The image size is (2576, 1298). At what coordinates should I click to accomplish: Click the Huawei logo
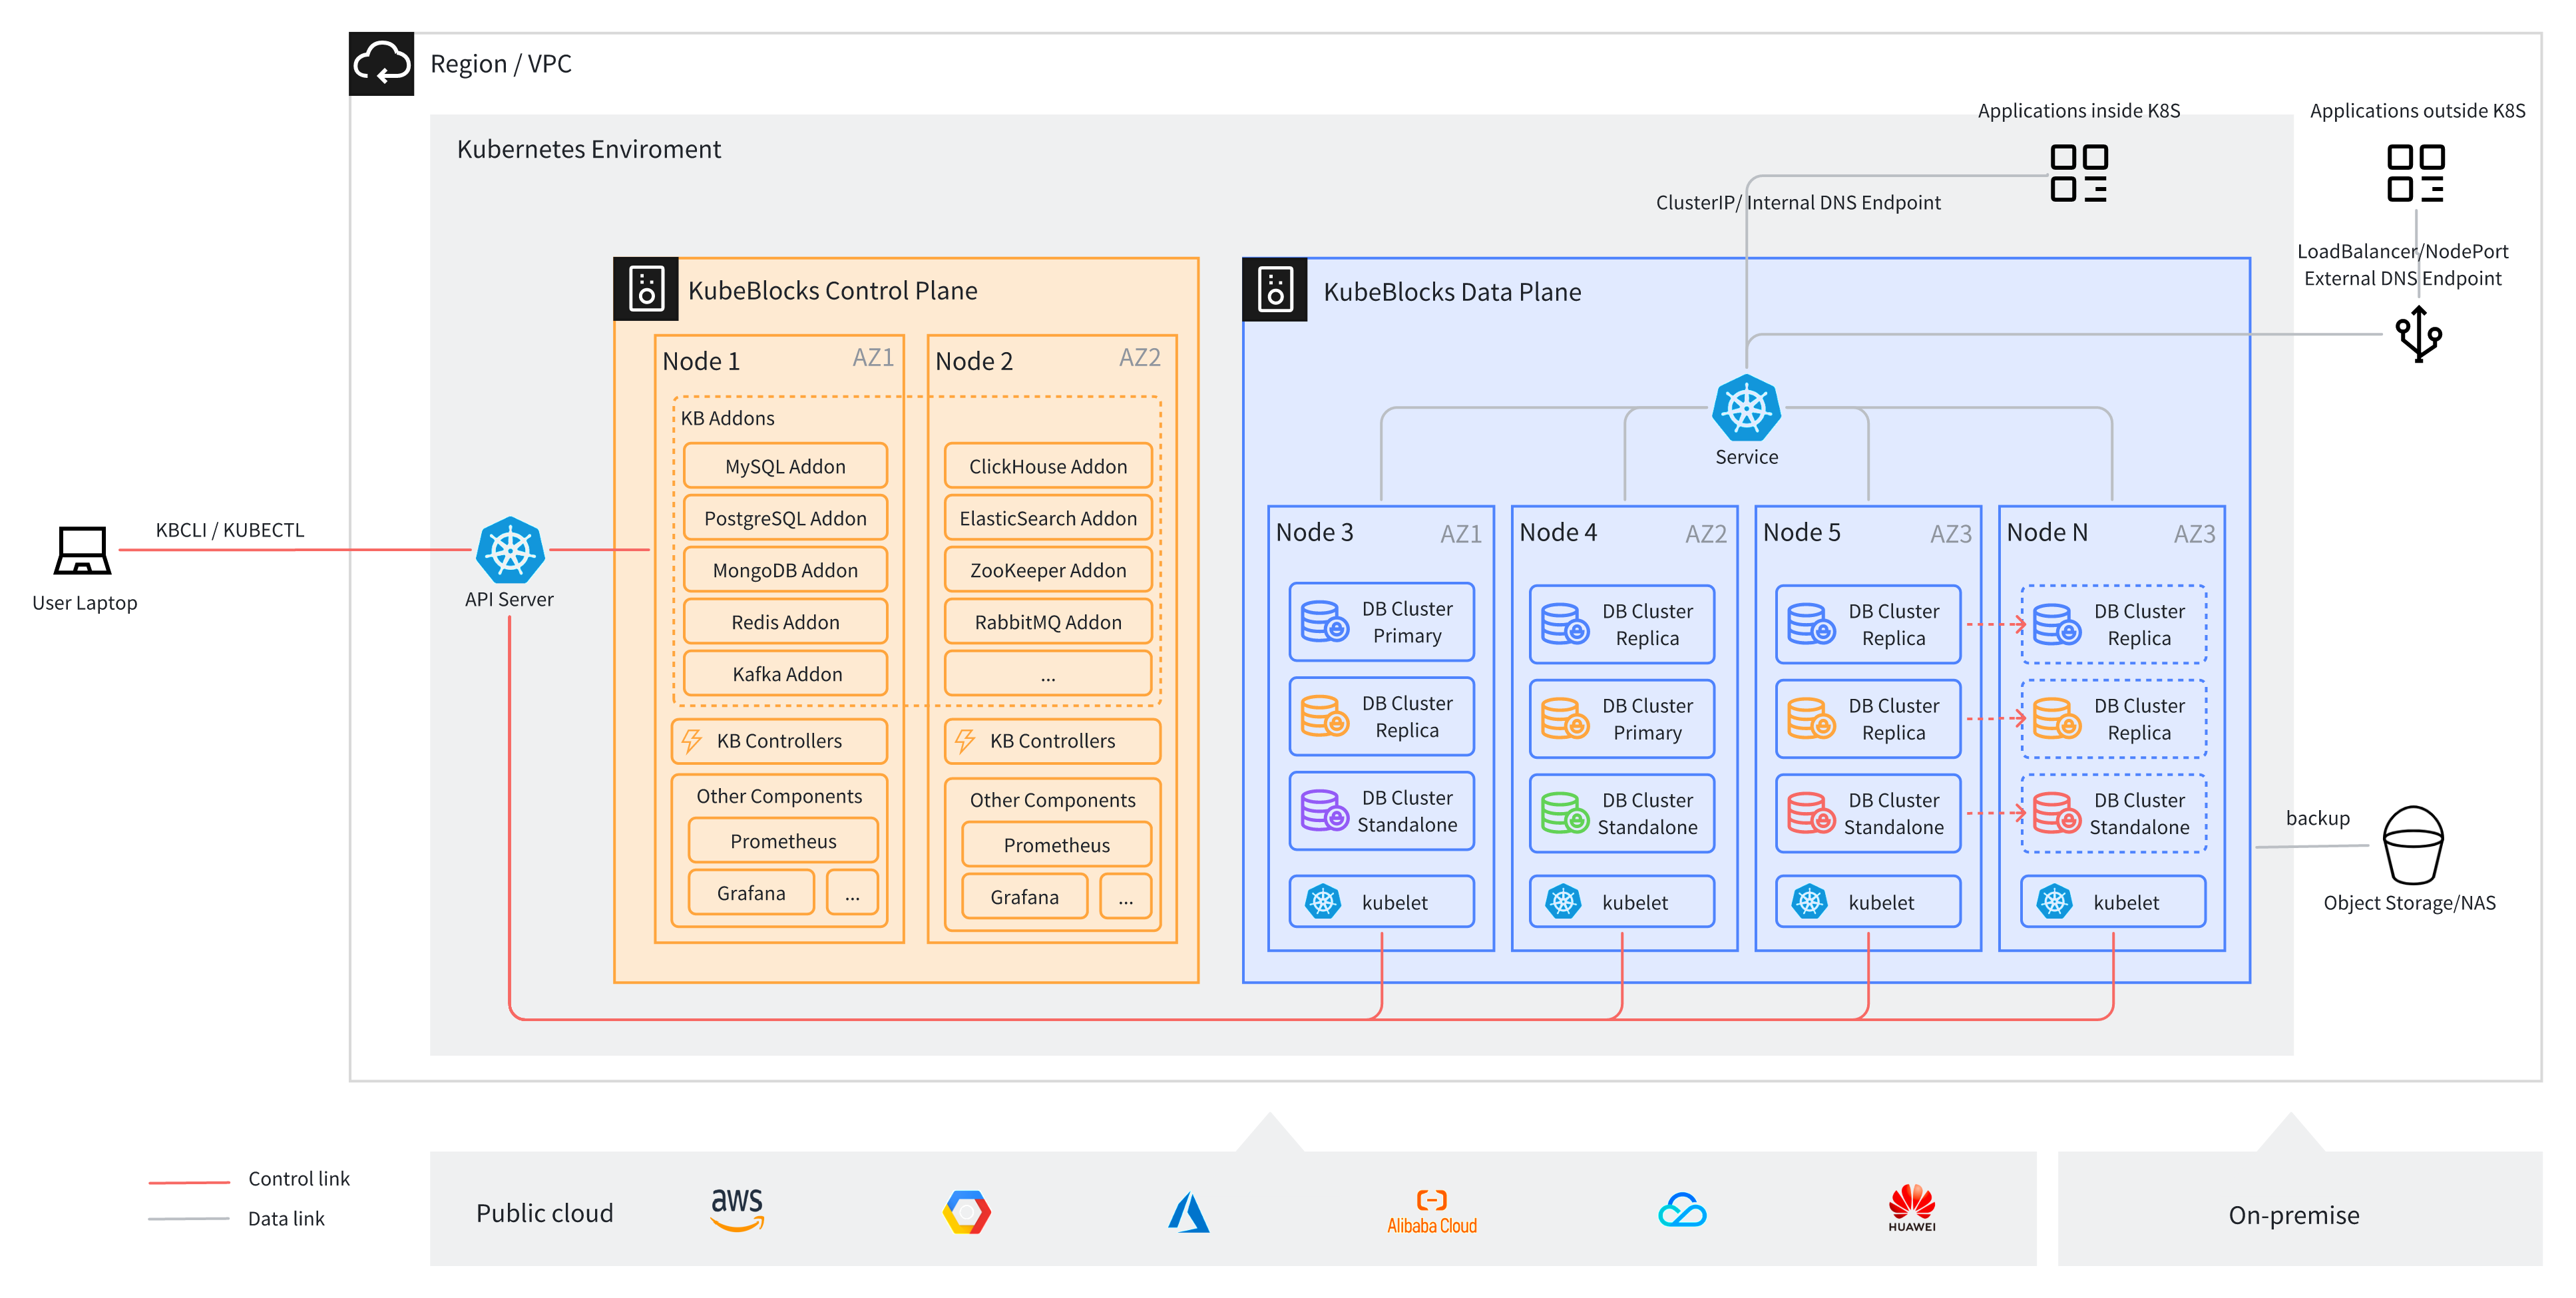coord(1911,1208)
